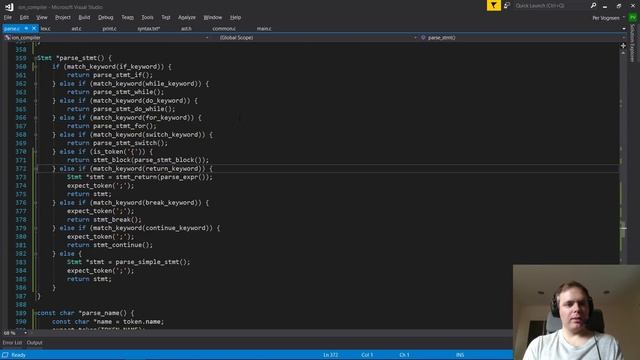The width and height of the screenshot is (640, 360).
Task: Open the Team menu
Action: [127, 18]
